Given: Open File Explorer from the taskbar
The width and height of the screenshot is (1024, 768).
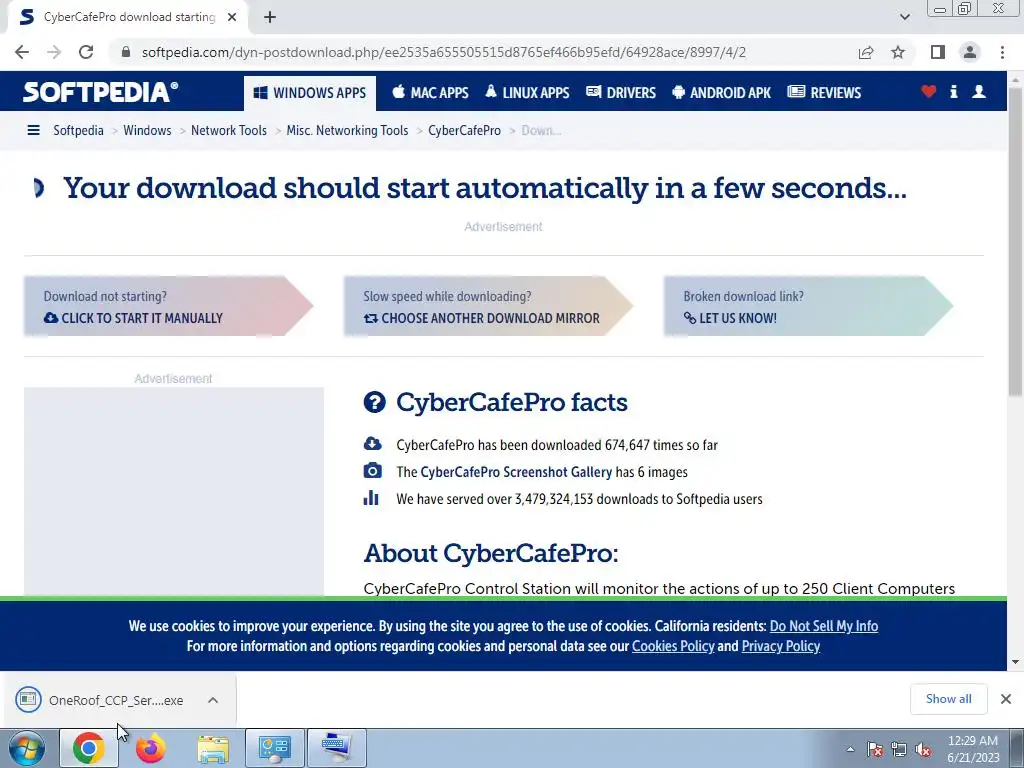Looking at the screenshot, I should pyautogui.click(x=213, y=748).
